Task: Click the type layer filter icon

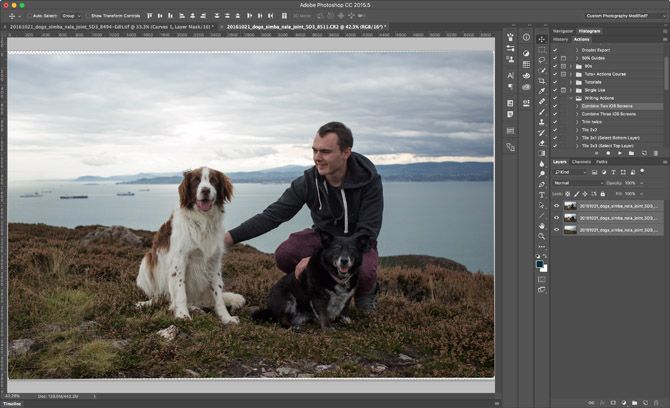Action: [x=613, y=172]
